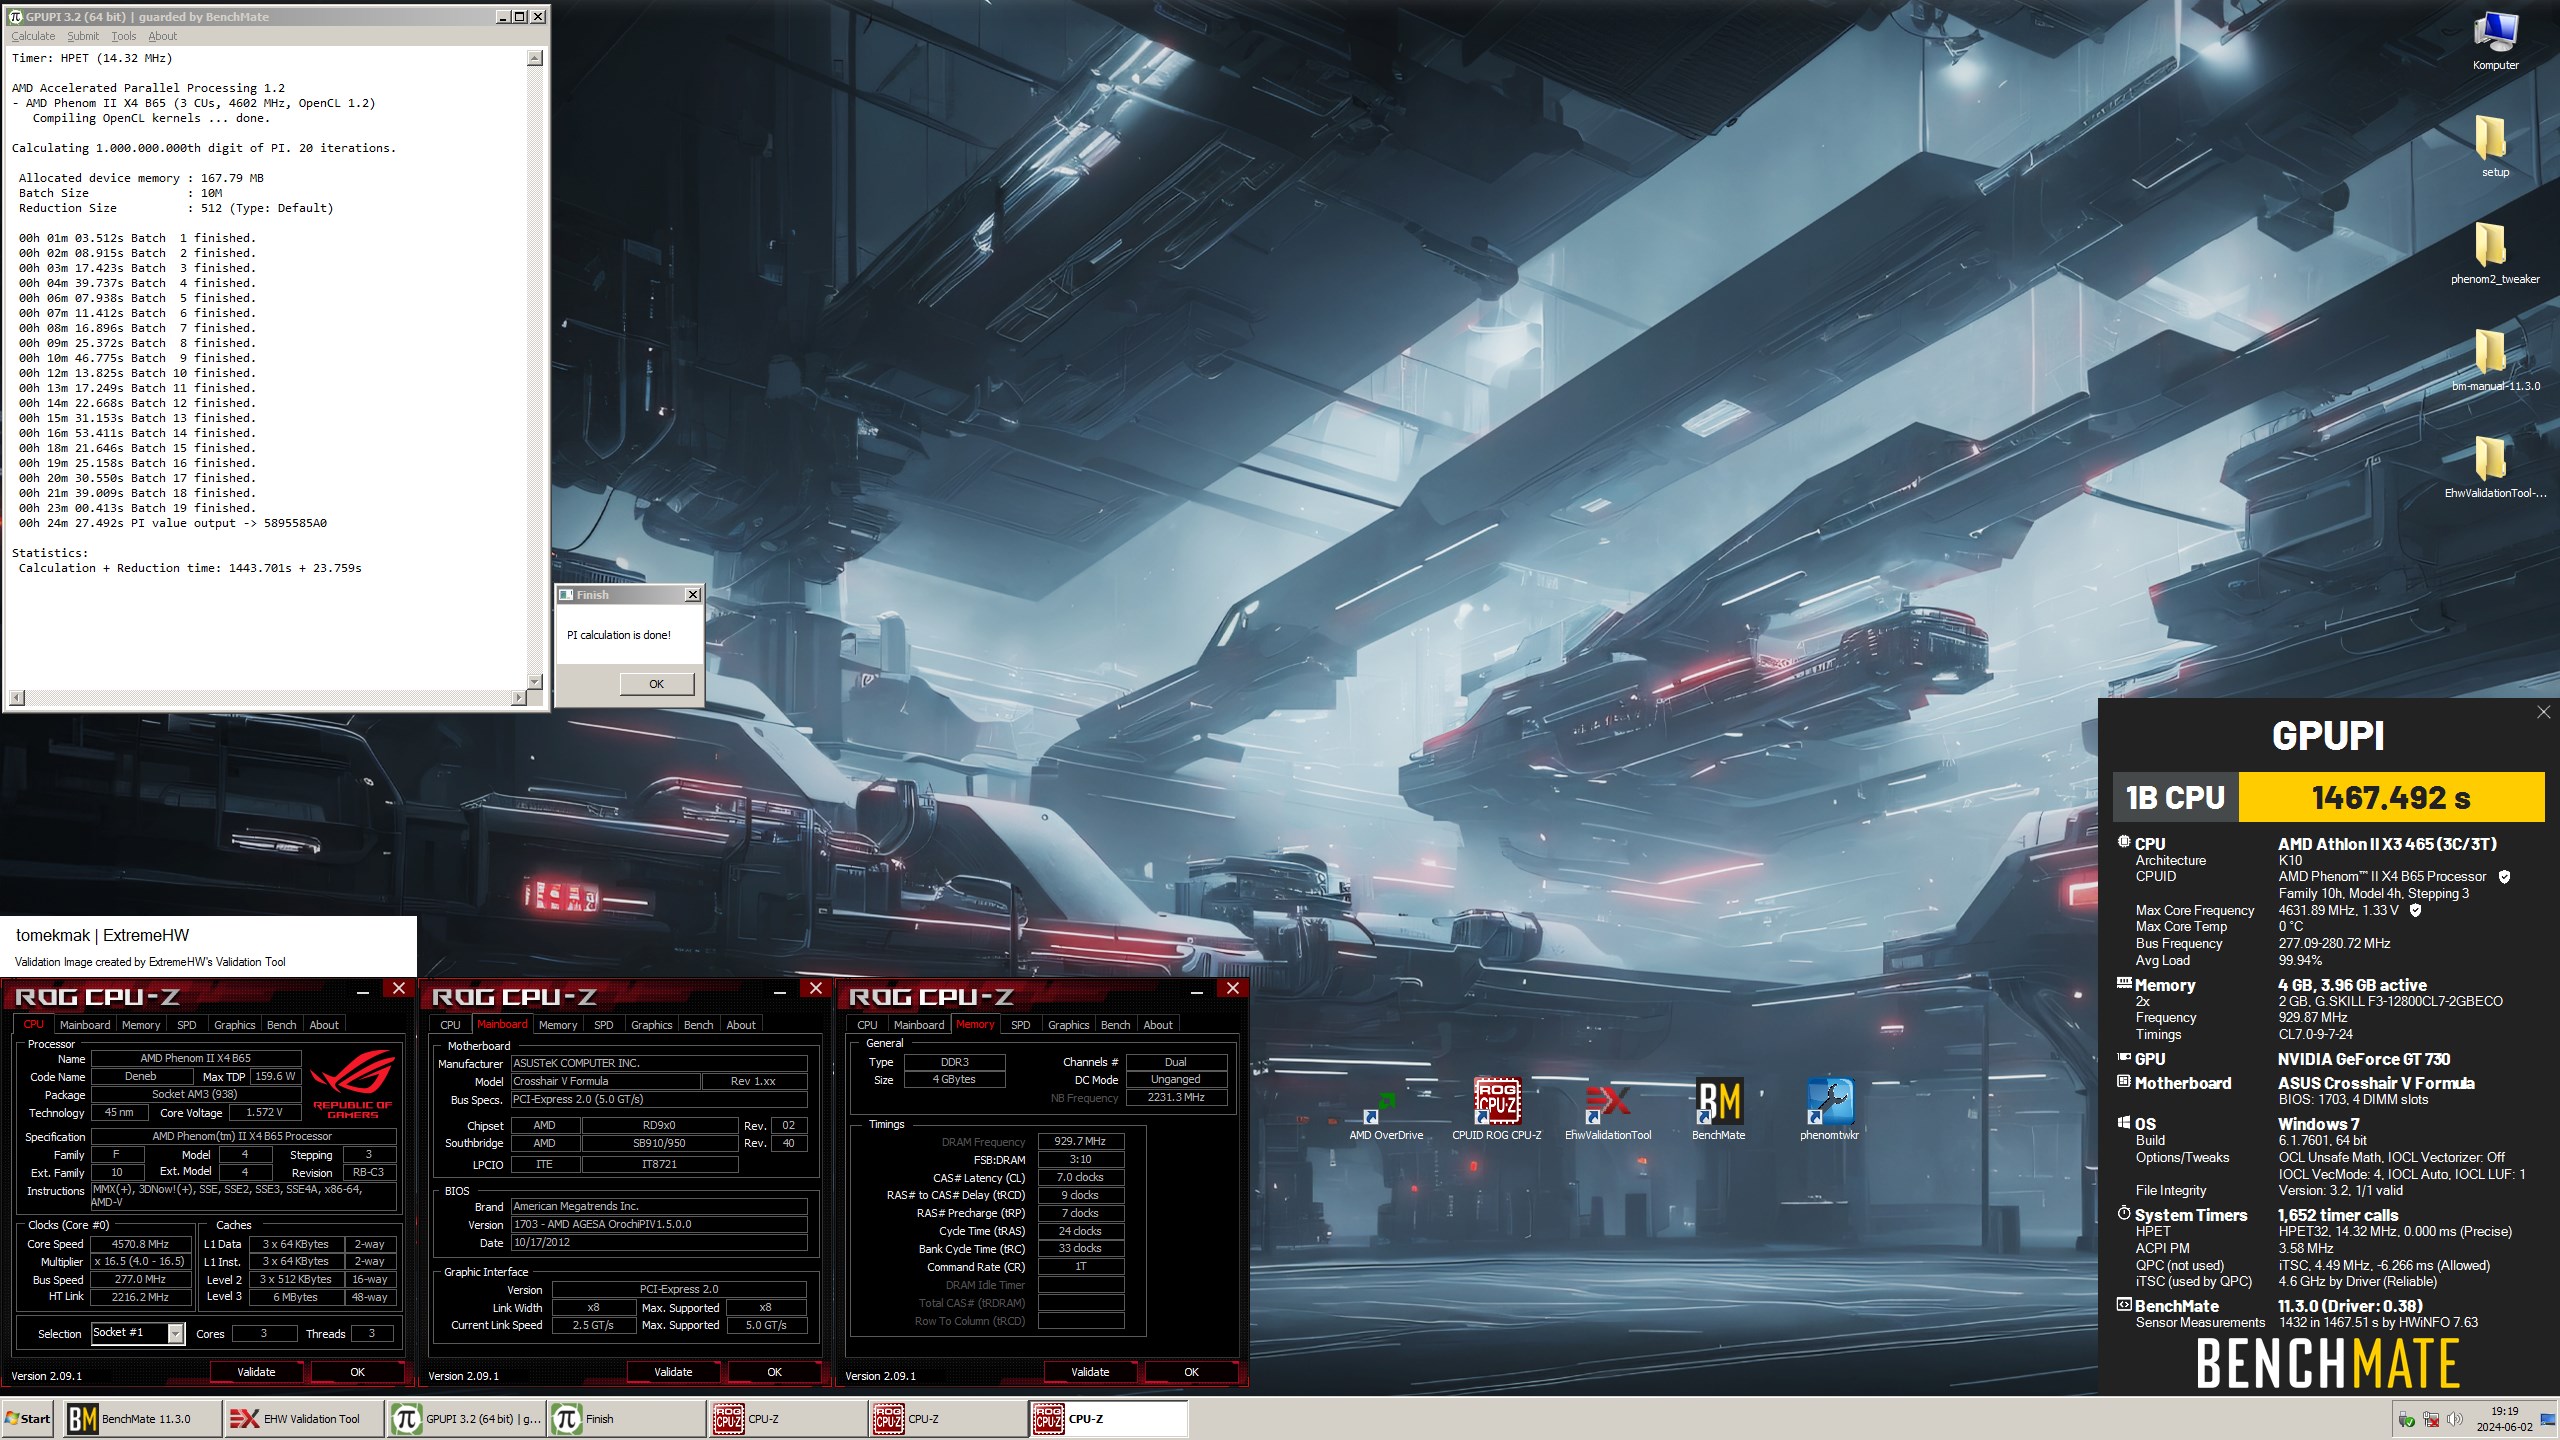The height and width of the screenshot is (1440, 2560).
Task: Click Validate in Memory CPU-Z window
Action: pos(1090,1372)
